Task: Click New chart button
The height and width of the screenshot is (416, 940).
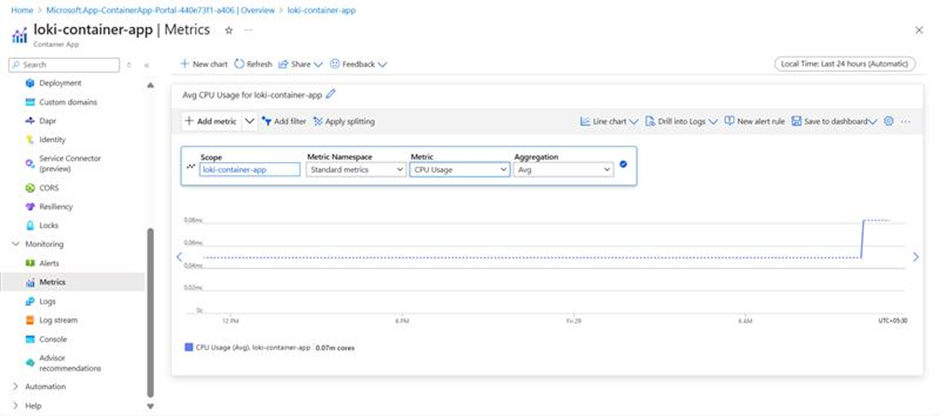Action: point(204,64)
